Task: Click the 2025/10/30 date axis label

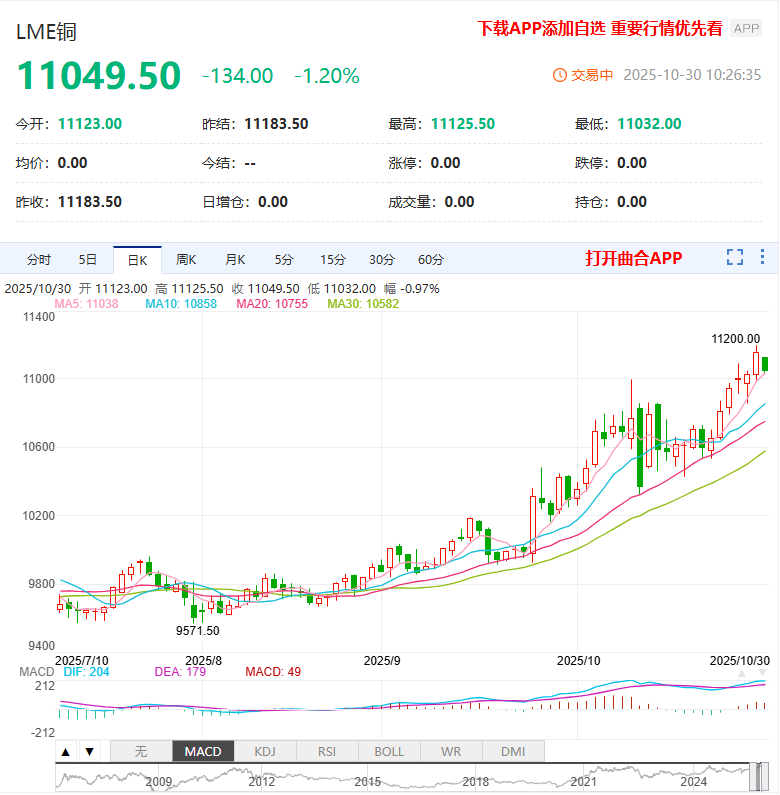Action: point(739,661)
